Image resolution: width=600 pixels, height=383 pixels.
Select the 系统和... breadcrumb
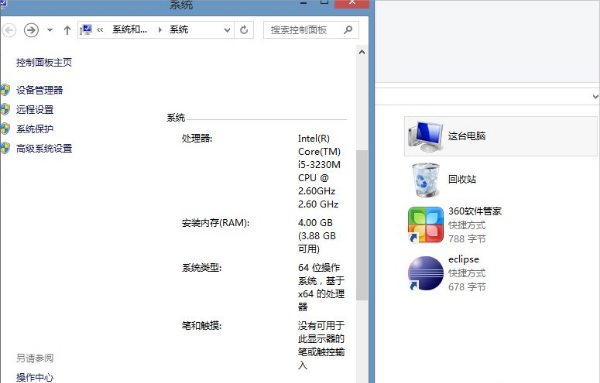129,29
